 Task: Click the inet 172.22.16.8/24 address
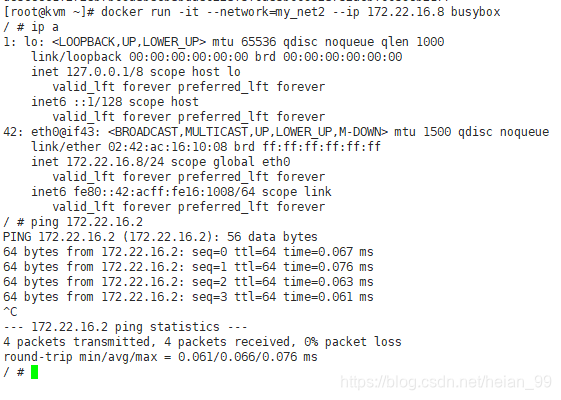click(x=115, y=162)
